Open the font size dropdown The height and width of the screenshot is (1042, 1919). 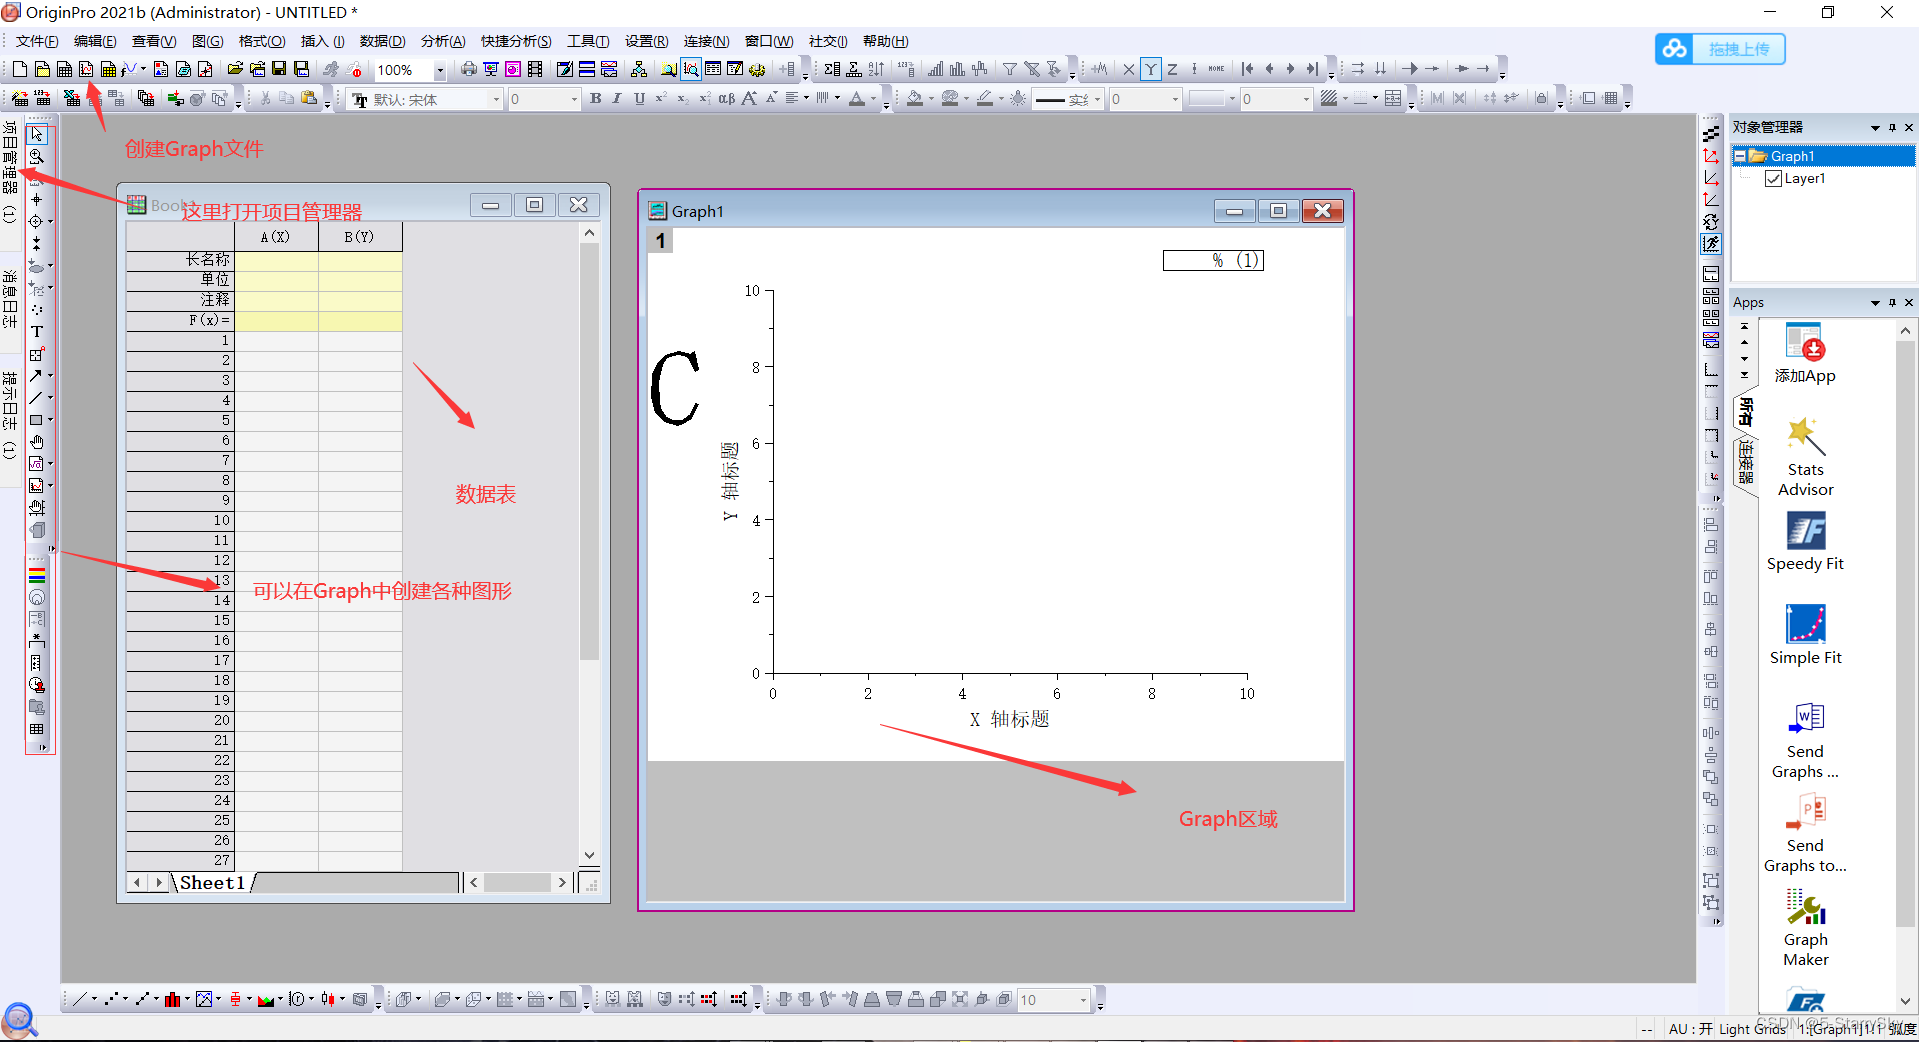[x=574, y=99]
